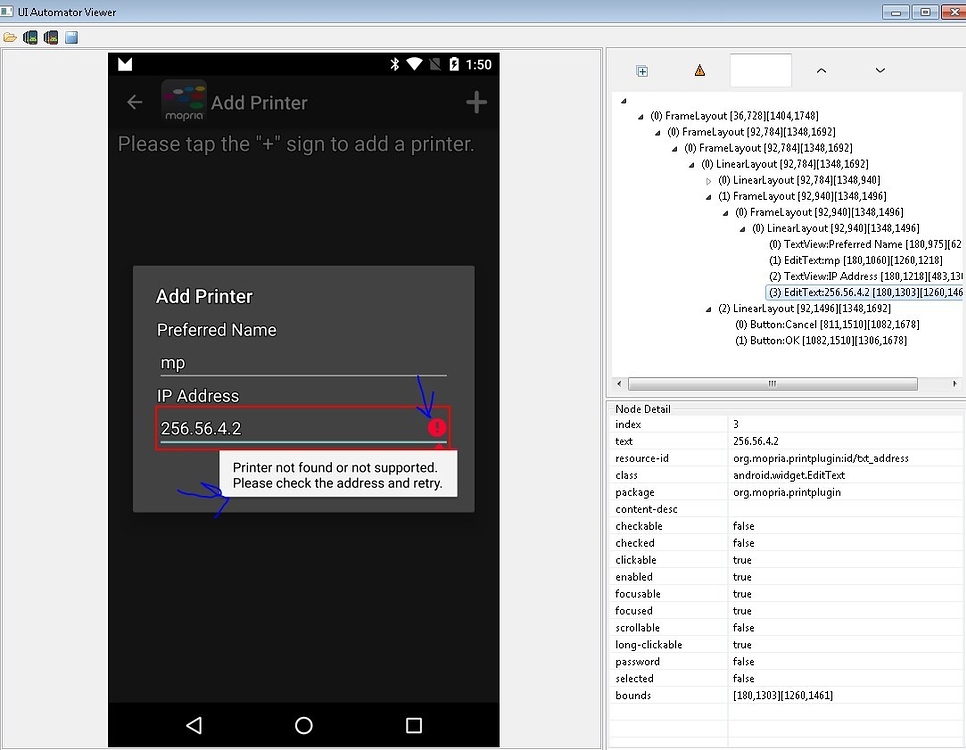Capture a compressed device screenshot
The image size is (966, 750).
(x=51, y=36)
